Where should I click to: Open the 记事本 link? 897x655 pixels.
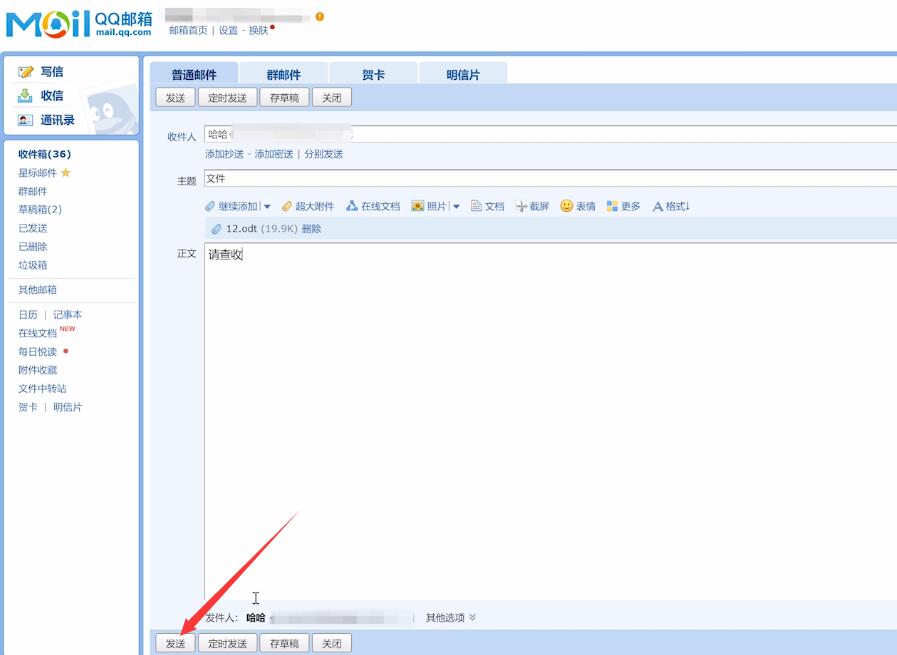68,315
